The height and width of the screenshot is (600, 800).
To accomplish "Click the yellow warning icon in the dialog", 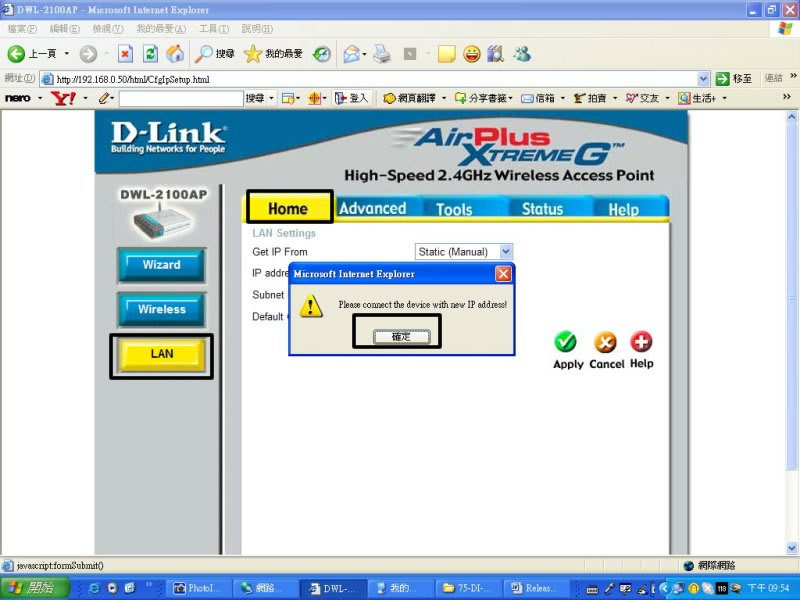I will pyautogui.click(x=311, y=306).
